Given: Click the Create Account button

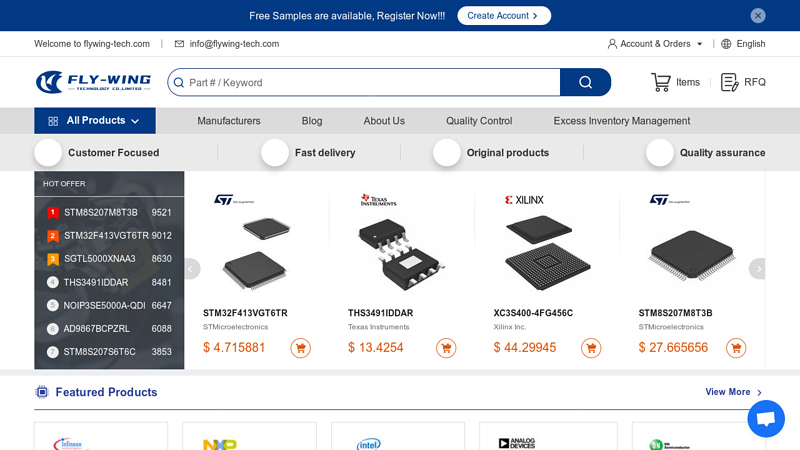Looking at the screenshot, I should [504, 16].
